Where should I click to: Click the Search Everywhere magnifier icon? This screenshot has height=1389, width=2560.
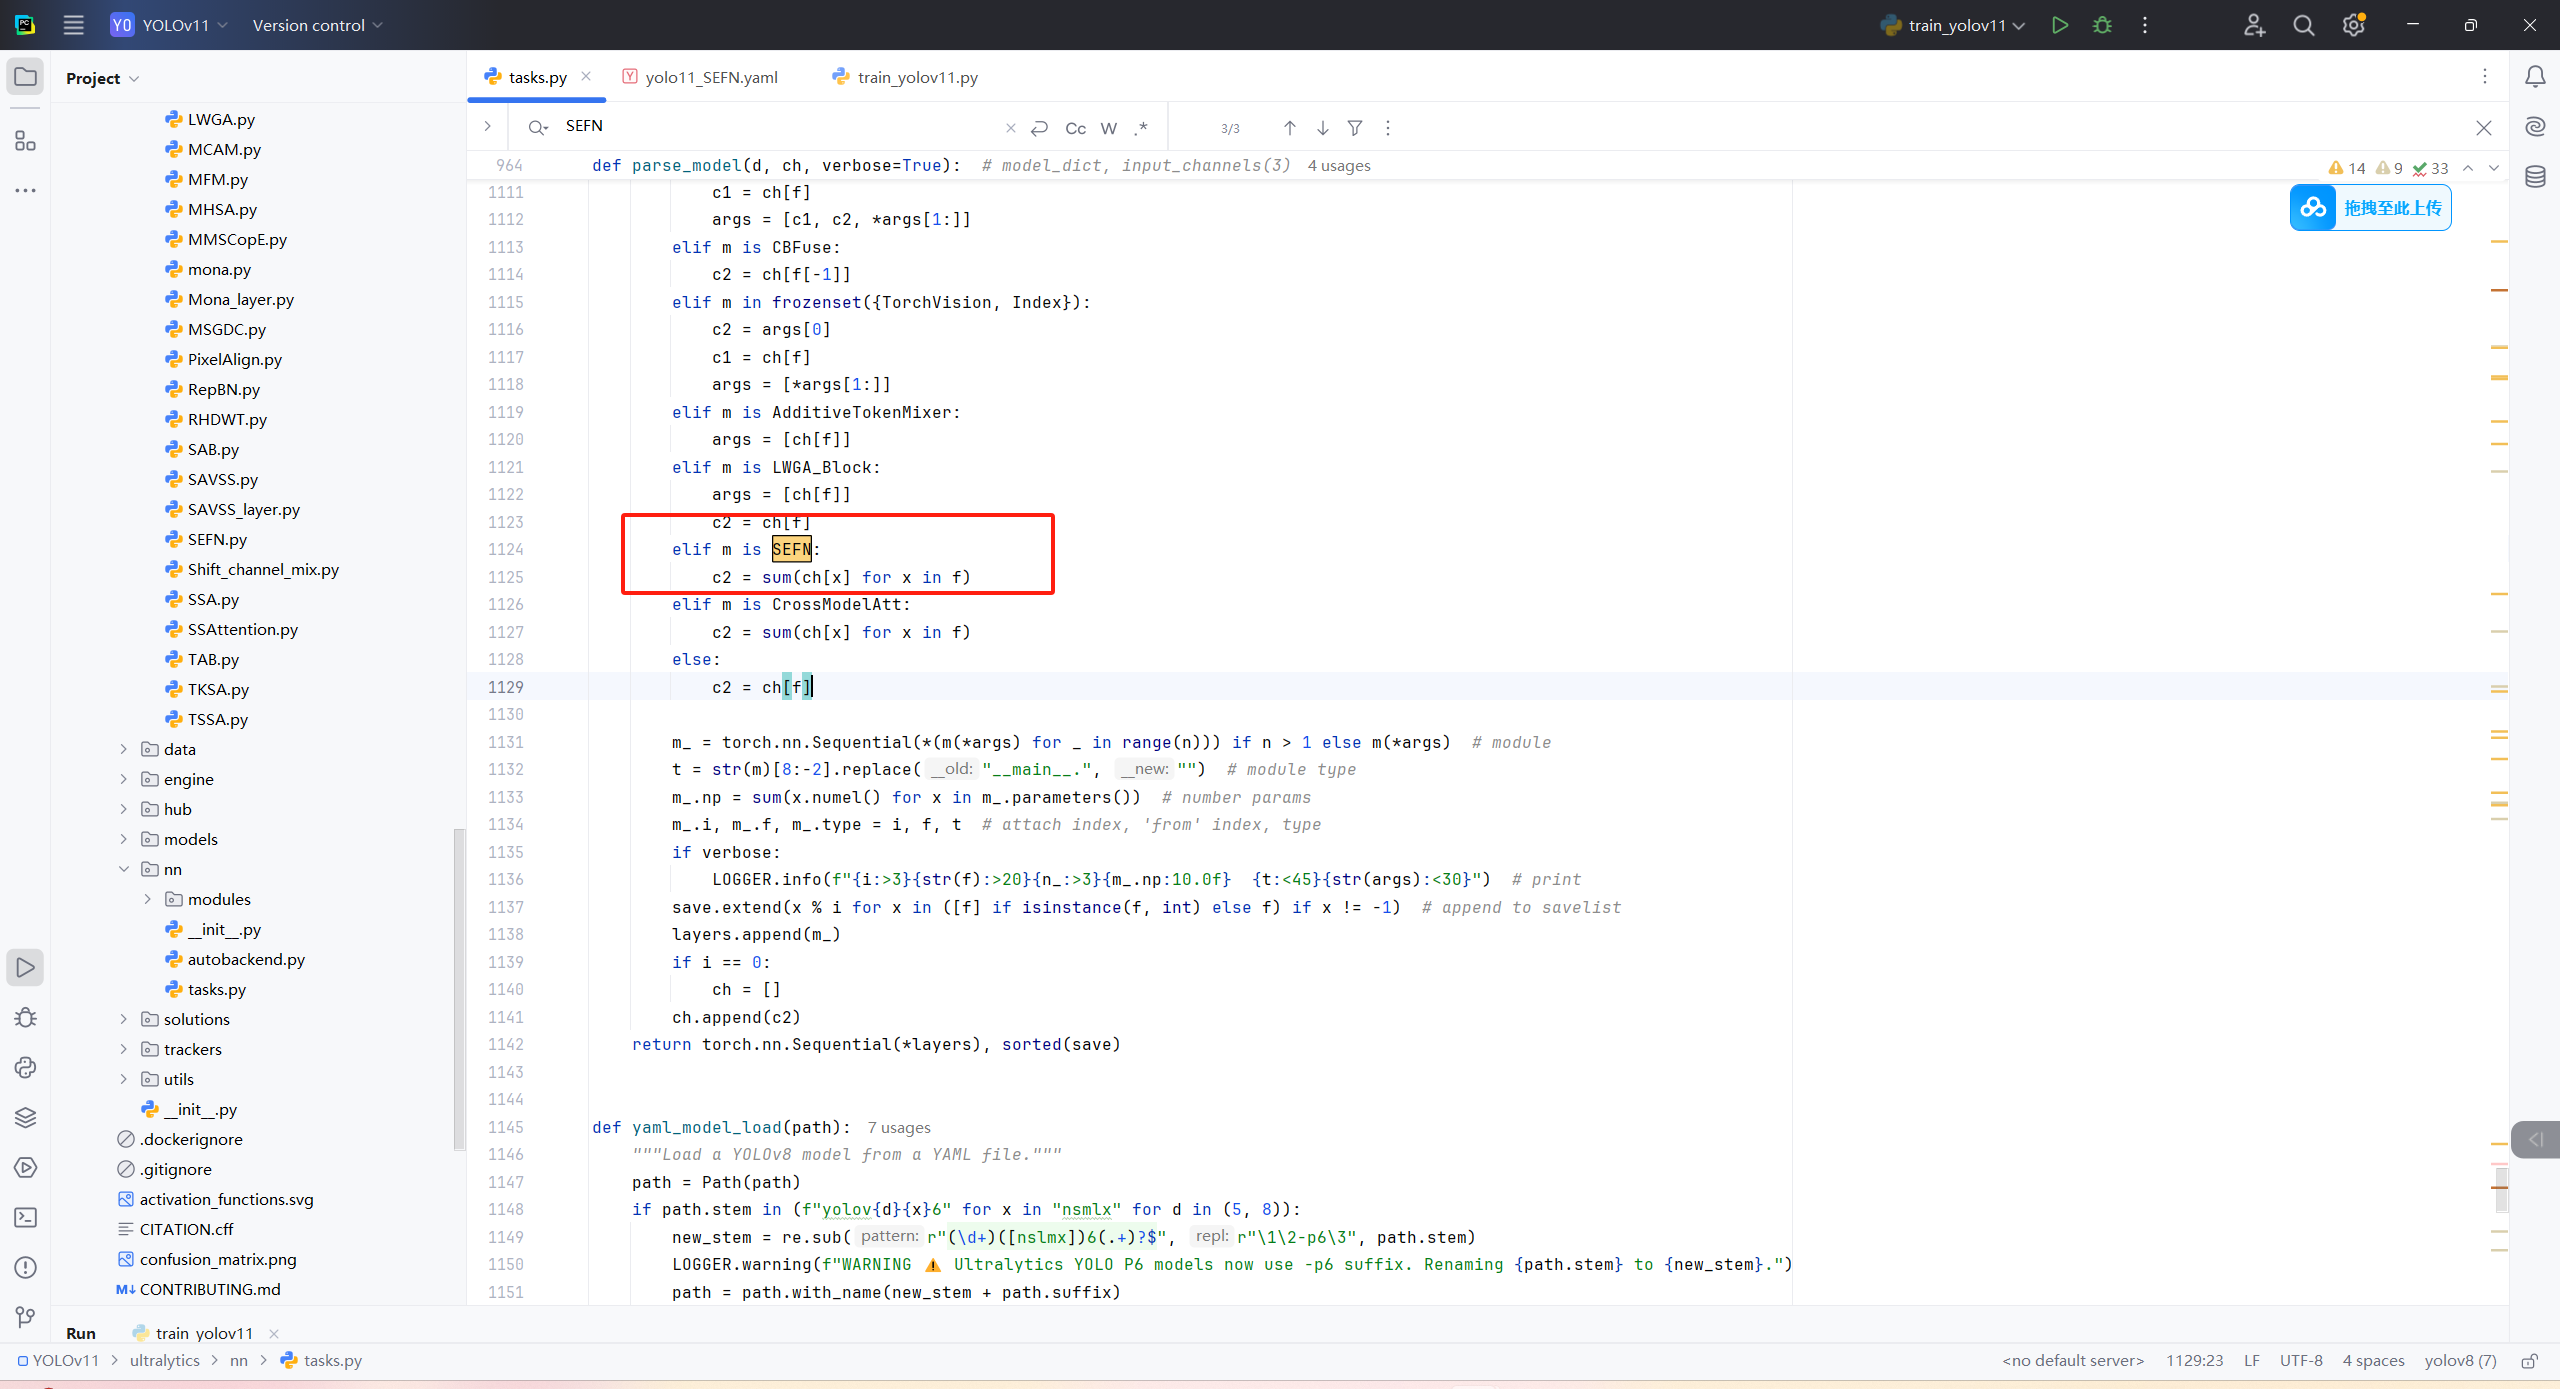tap(2304, 25)
